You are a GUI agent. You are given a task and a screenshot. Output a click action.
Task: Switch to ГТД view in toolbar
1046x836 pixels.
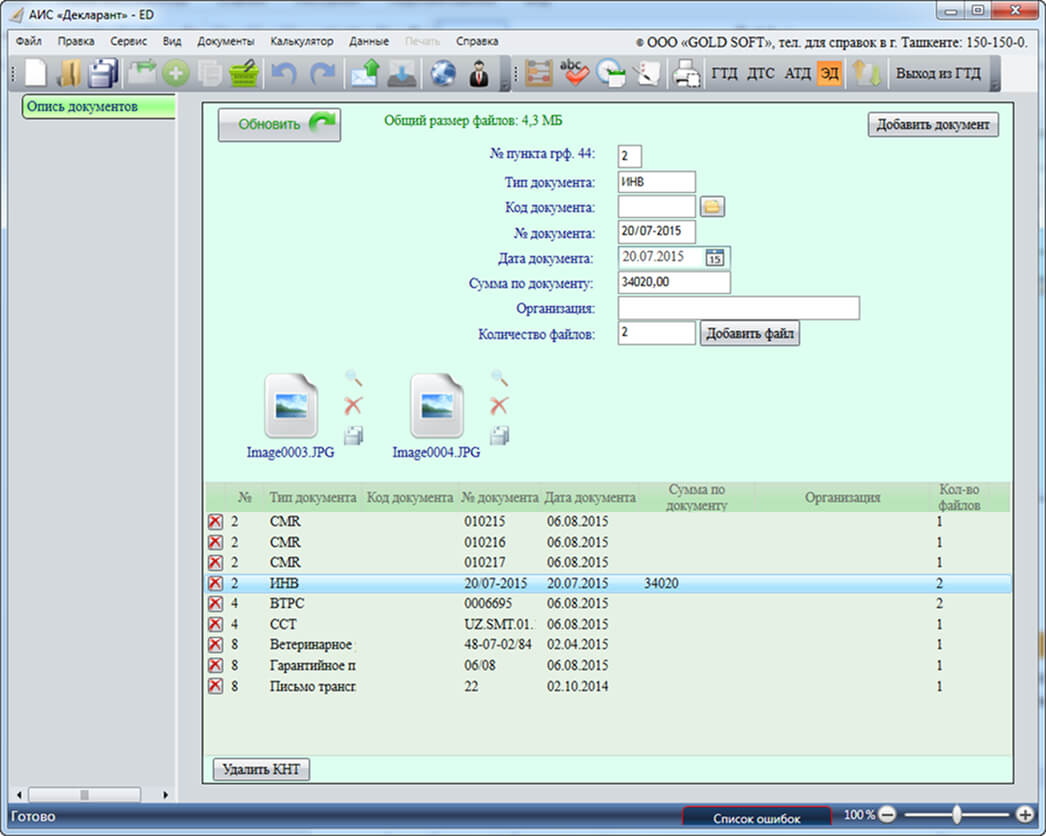click(x=724, y=73)
